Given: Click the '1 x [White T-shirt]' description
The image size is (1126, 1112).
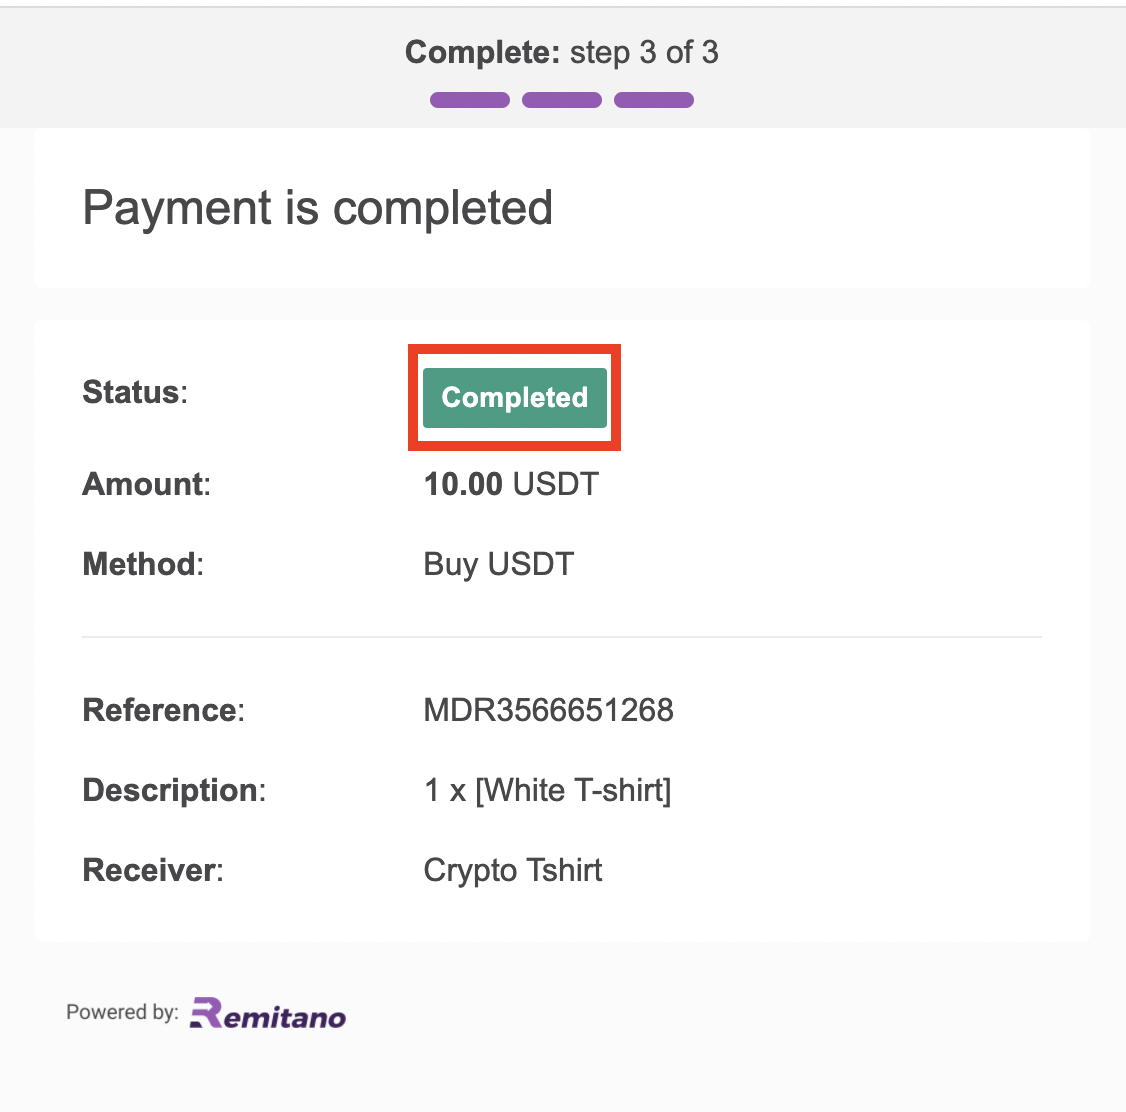Looking at the screenshot, I should 547,790.
